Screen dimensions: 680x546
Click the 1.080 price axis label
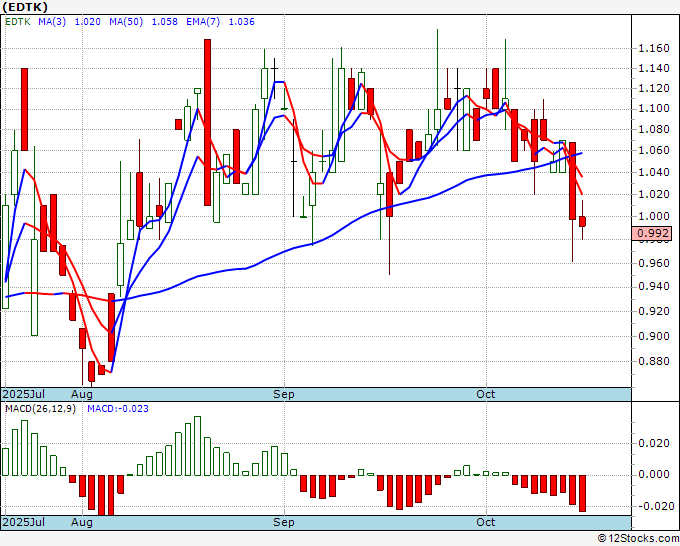click(x=654, y=129)
